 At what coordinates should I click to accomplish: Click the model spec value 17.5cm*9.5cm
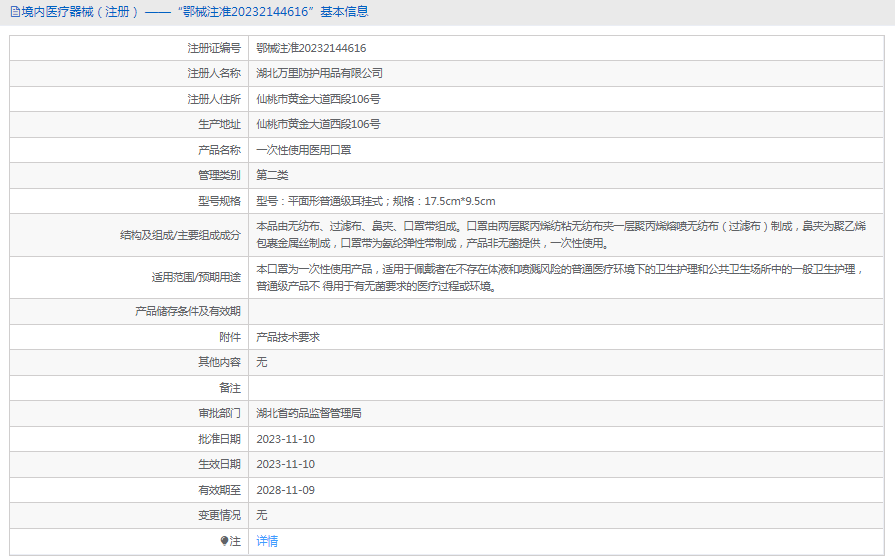(460, 202)
